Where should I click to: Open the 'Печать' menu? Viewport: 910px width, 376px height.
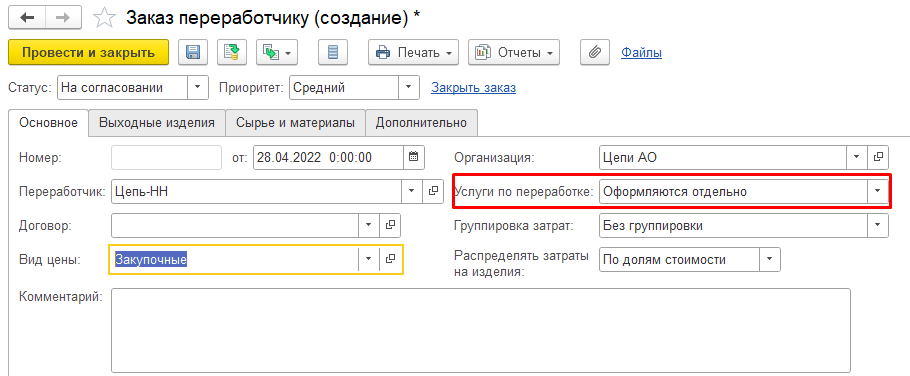coord(413,53)
